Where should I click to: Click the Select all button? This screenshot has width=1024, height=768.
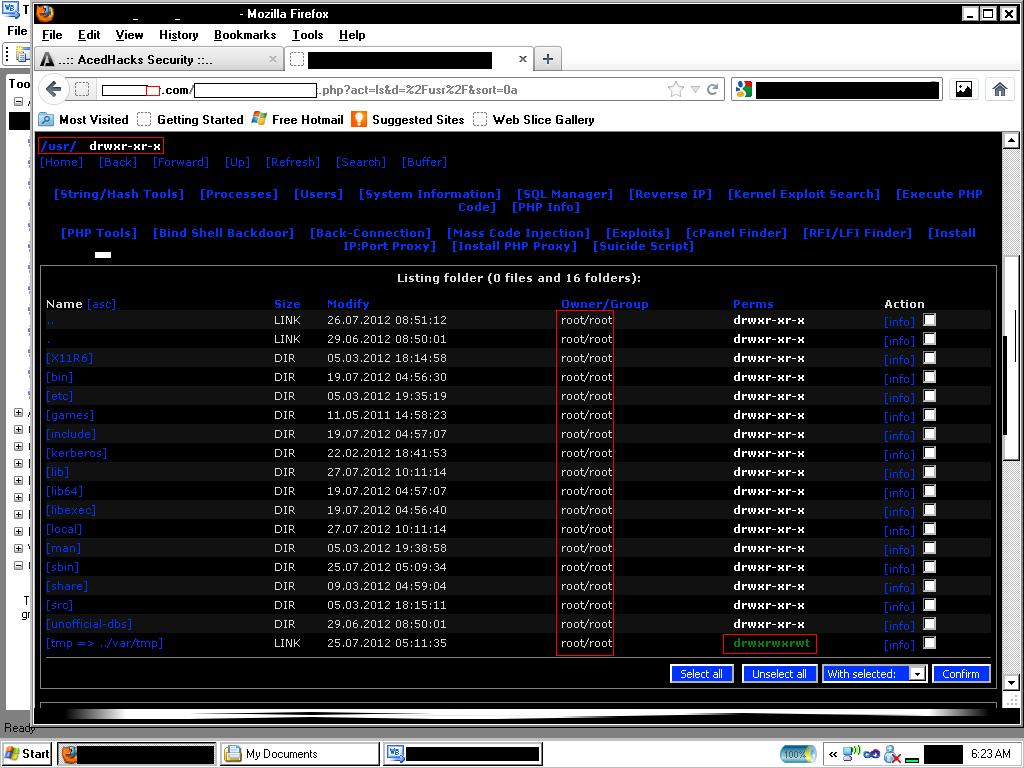701,673
